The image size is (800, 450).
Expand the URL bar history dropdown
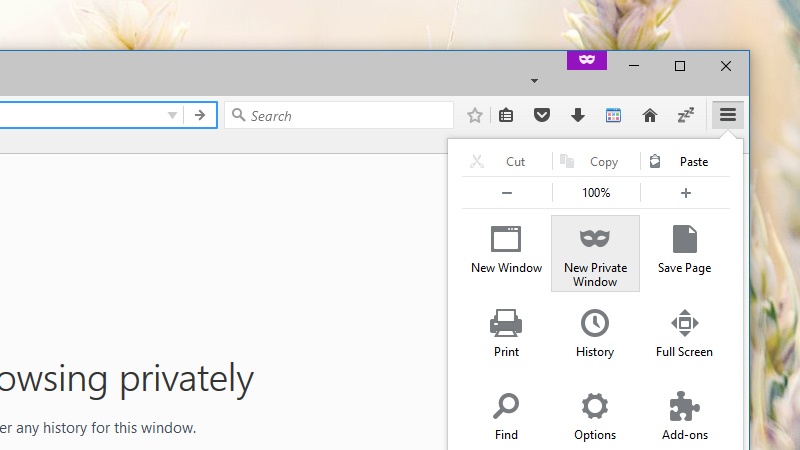[172, 115]
